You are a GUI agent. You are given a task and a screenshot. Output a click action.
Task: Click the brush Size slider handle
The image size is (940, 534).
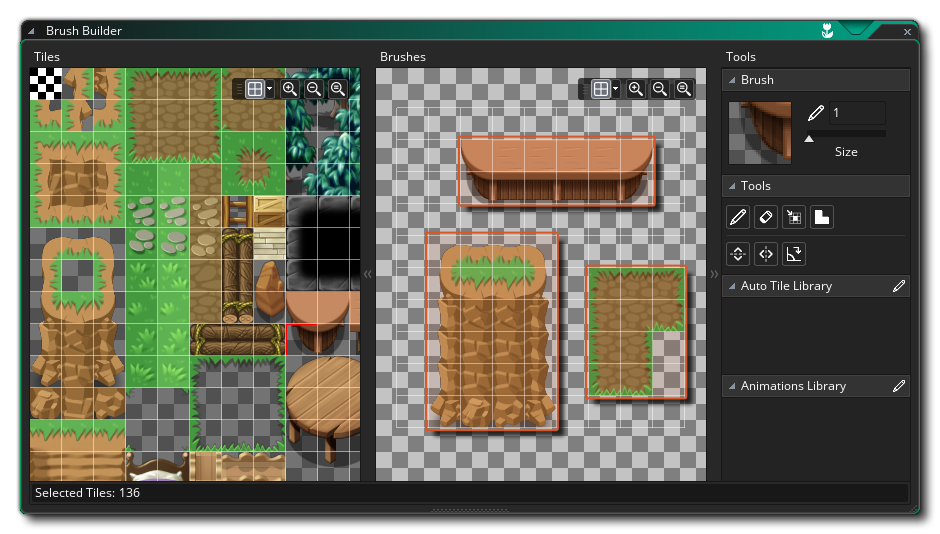point(809,139)
